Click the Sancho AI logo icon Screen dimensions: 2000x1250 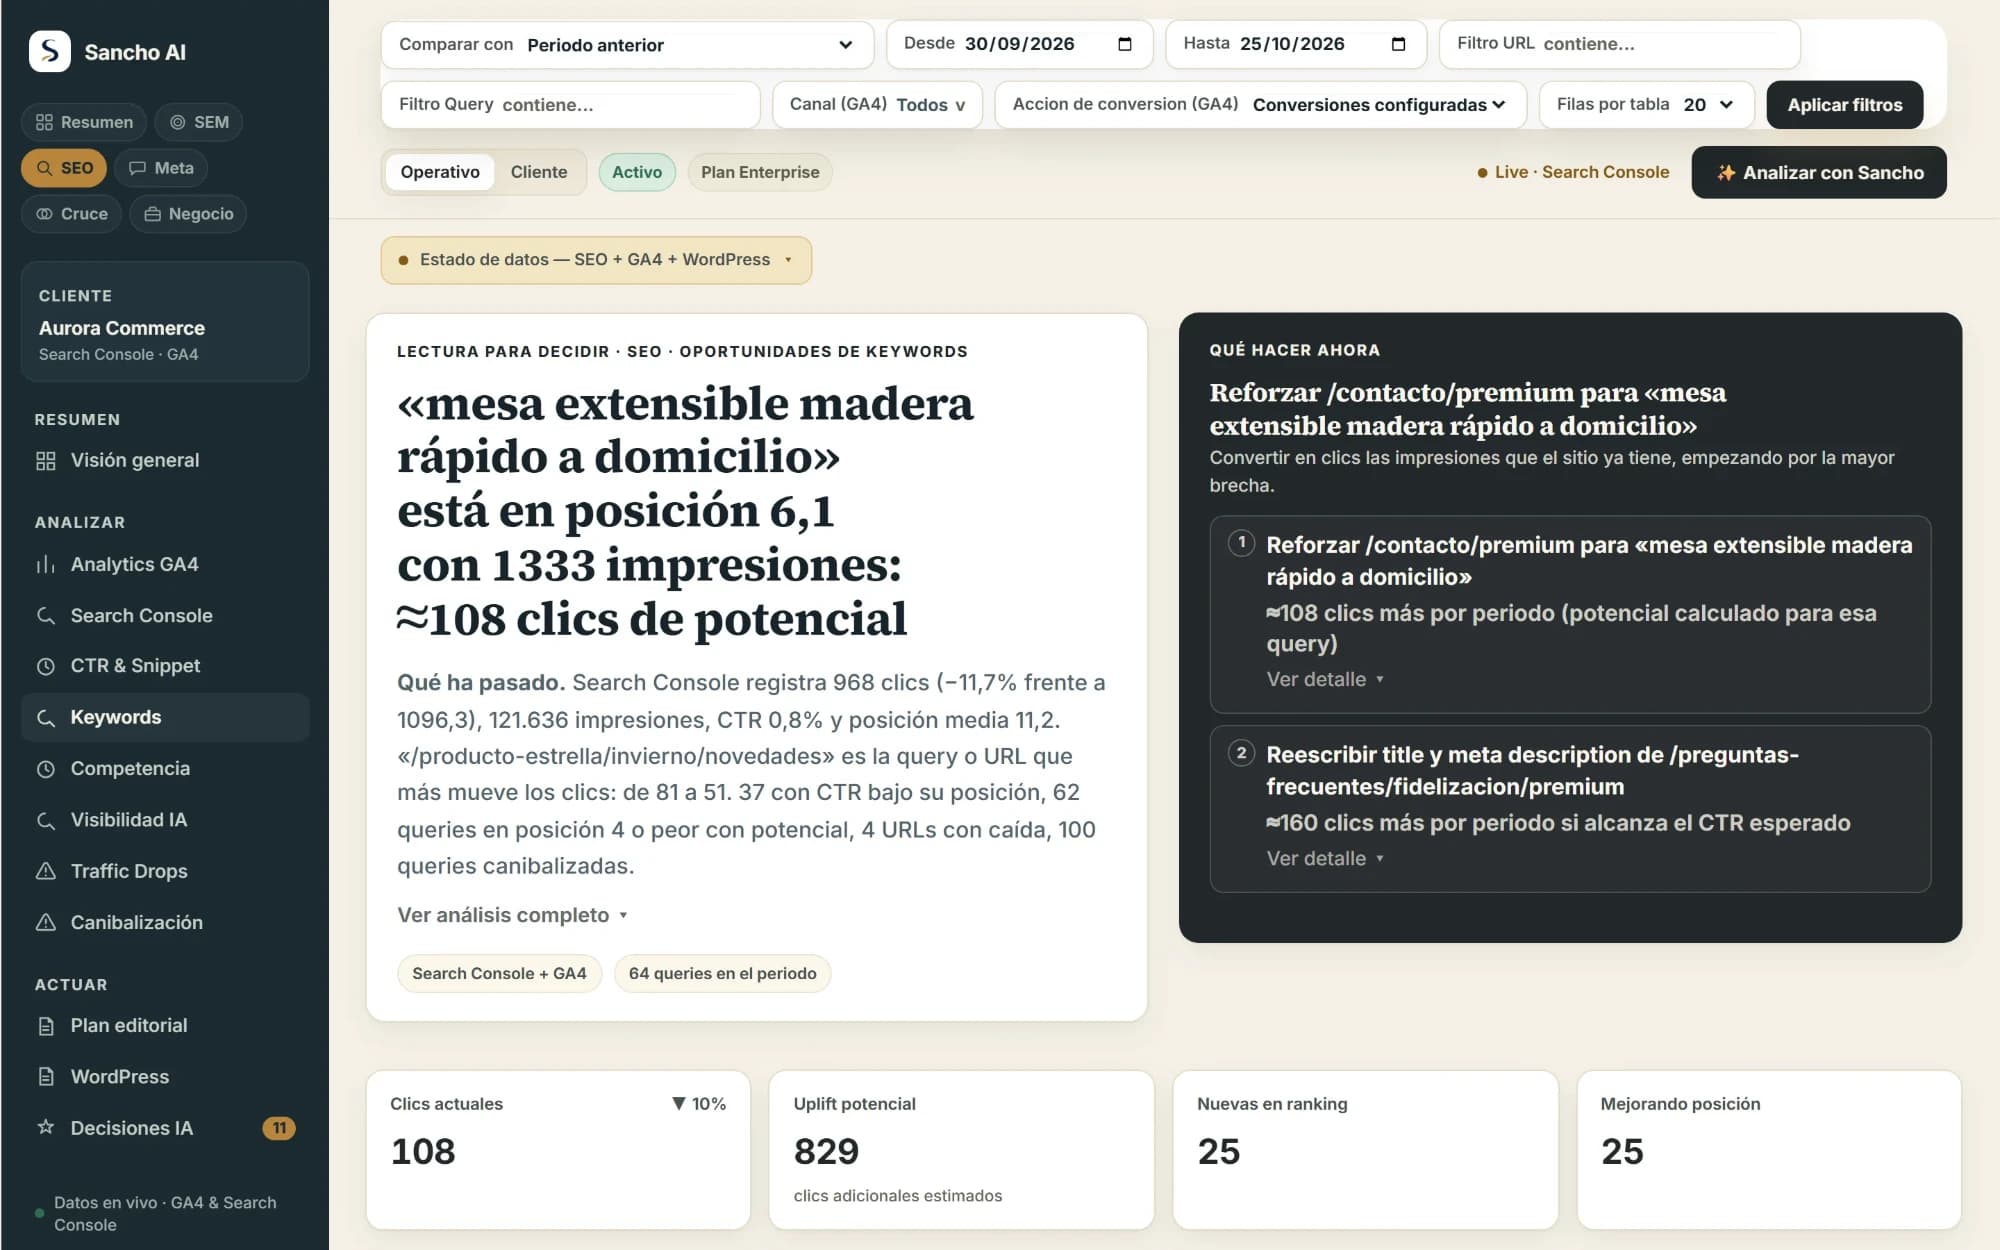(x=50, y=51)
